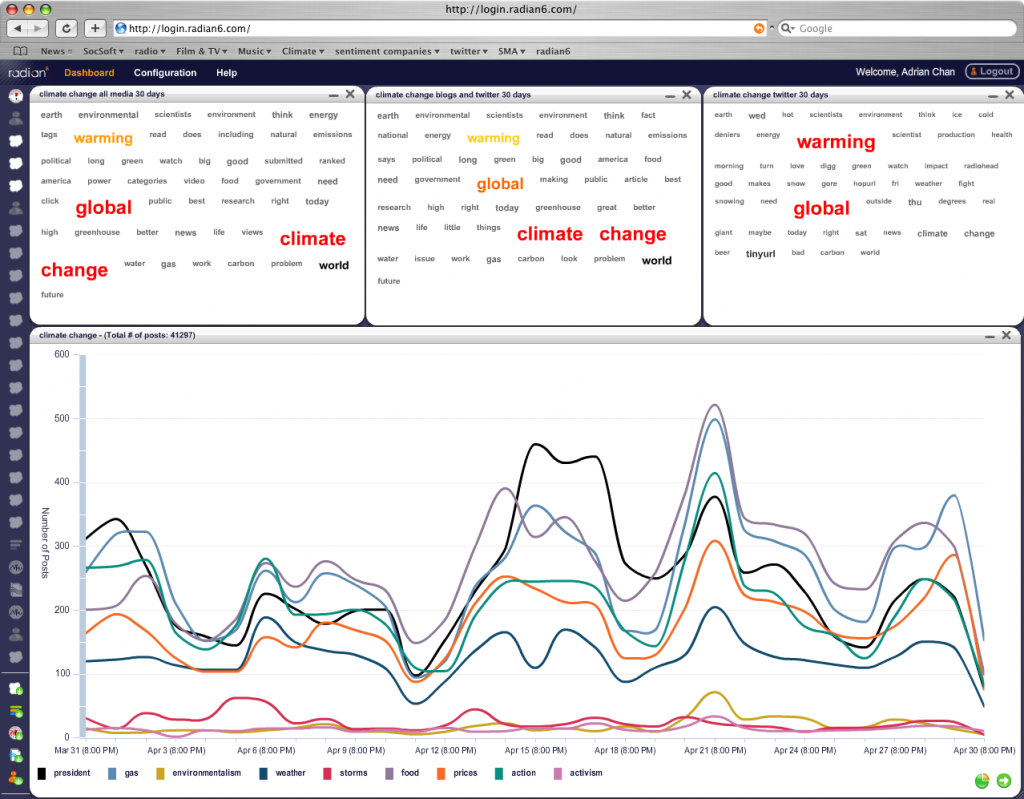Switch to the Configuration tab
The height and width of the screenshot is (799, 1024).
coord(165,72)
